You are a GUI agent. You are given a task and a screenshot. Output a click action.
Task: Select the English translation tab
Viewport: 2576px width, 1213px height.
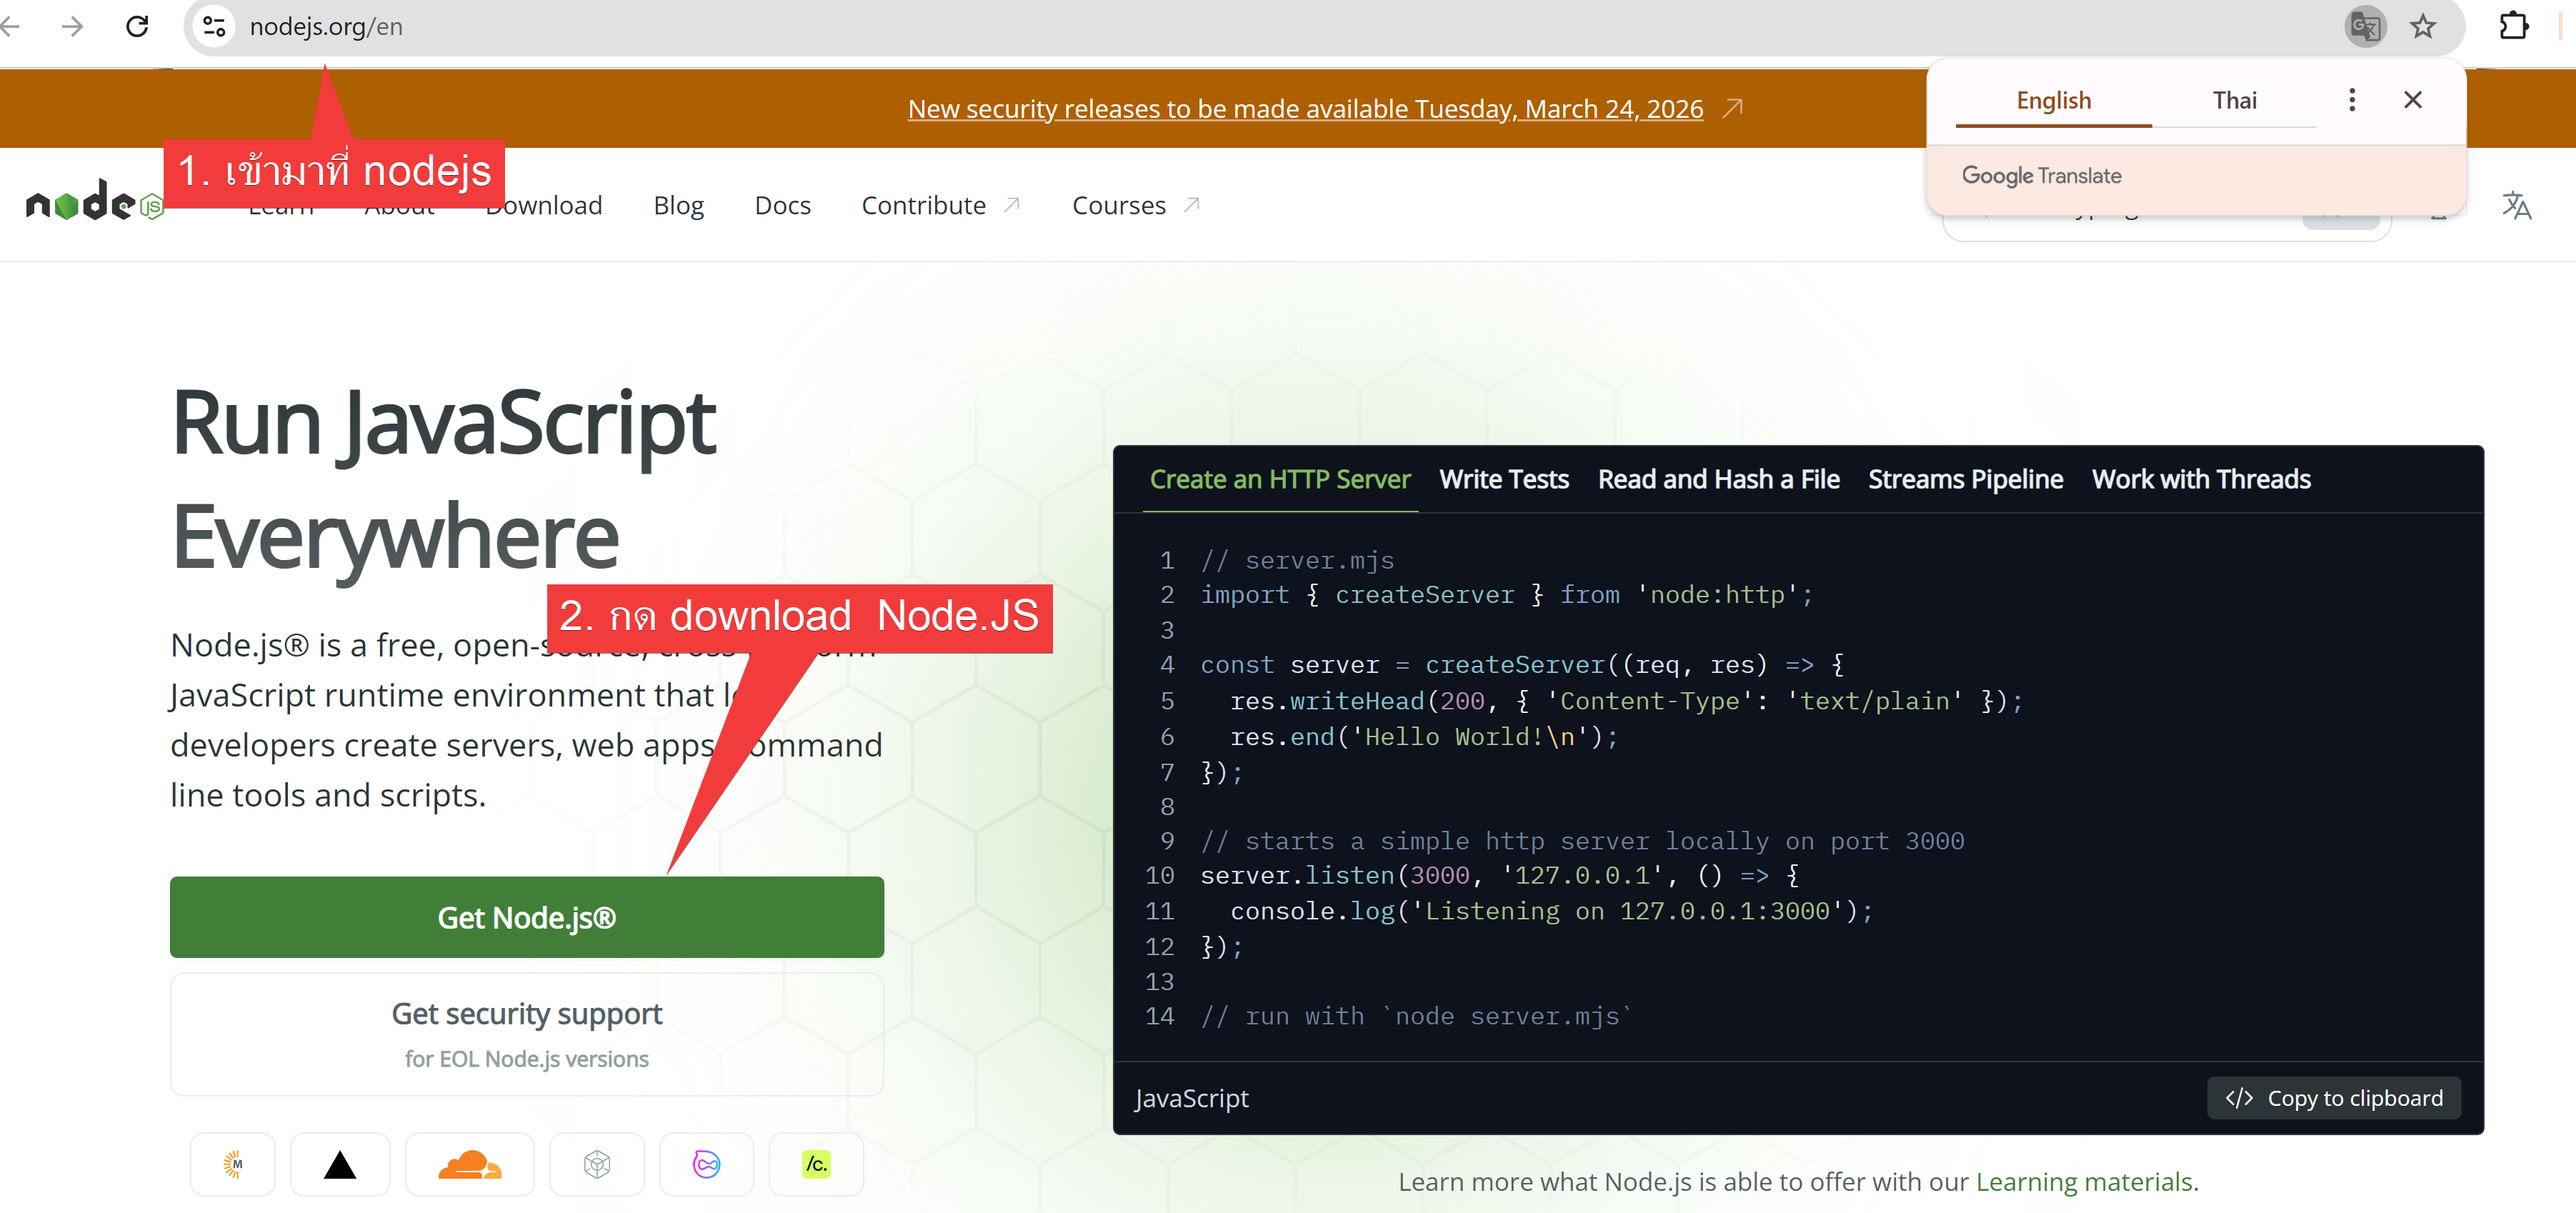click(2053, 101)
